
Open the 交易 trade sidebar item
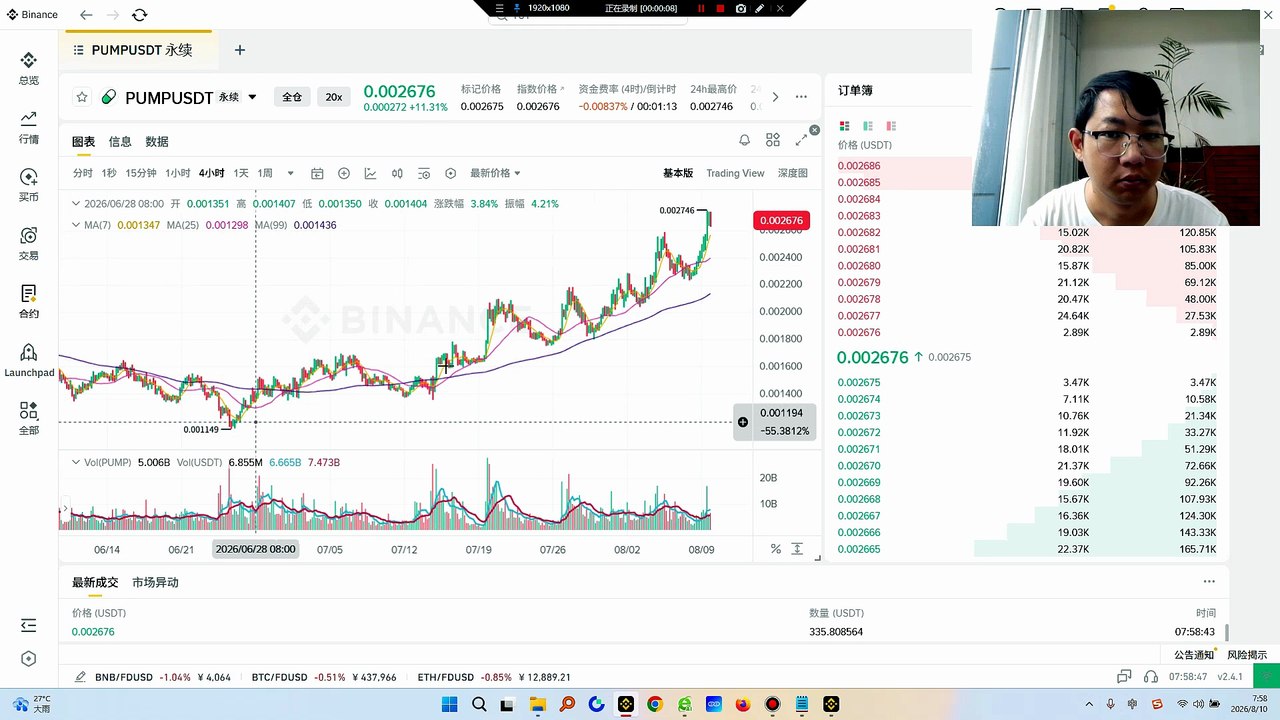click(x=28, y=243)
